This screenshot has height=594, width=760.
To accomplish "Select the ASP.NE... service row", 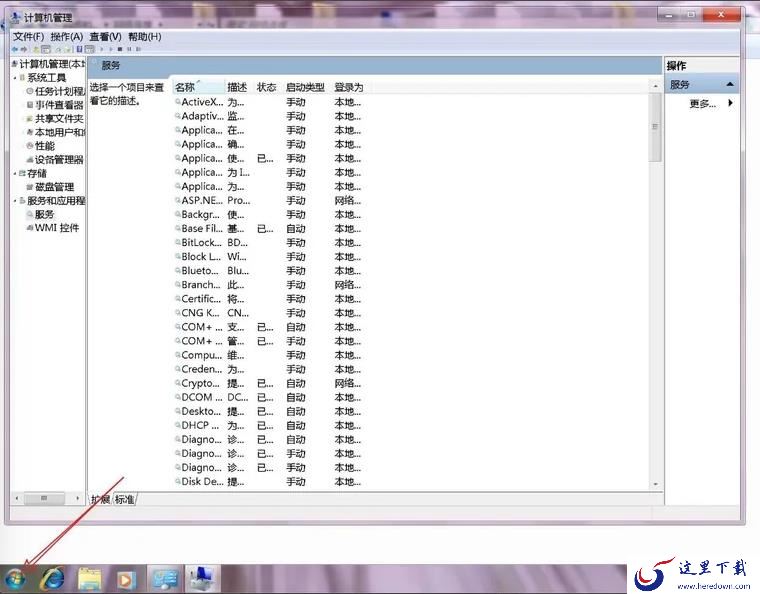I will [x=269, y=200].
